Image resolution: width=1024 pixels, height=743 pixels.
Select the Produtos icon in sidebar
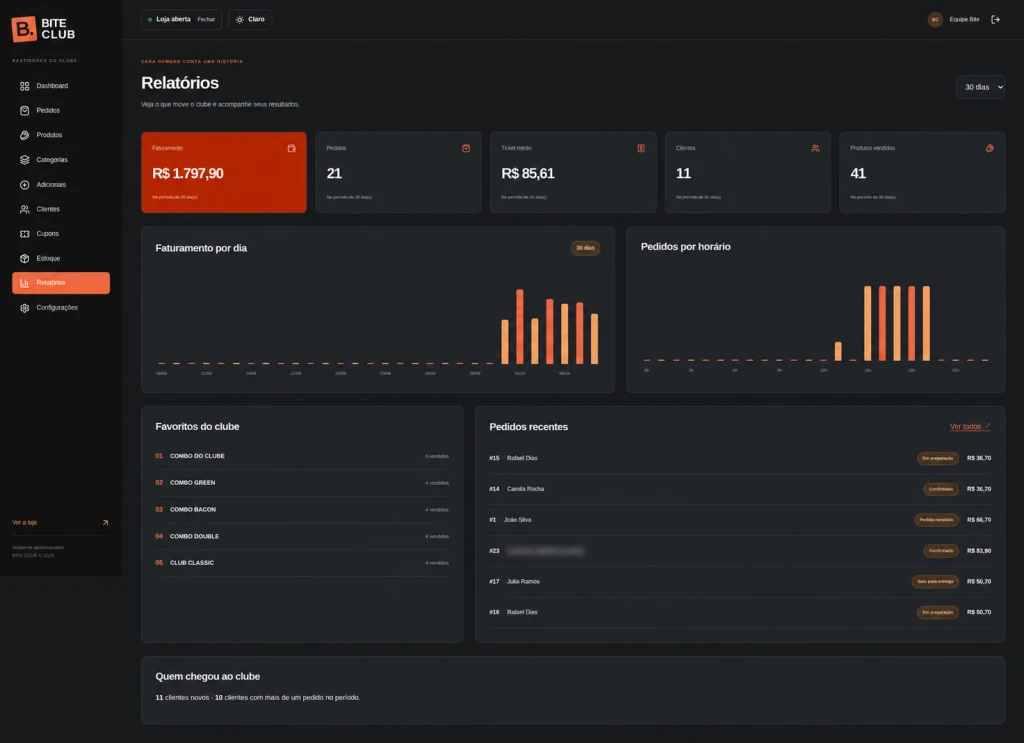pyautogui.click(x=24, y=135)
